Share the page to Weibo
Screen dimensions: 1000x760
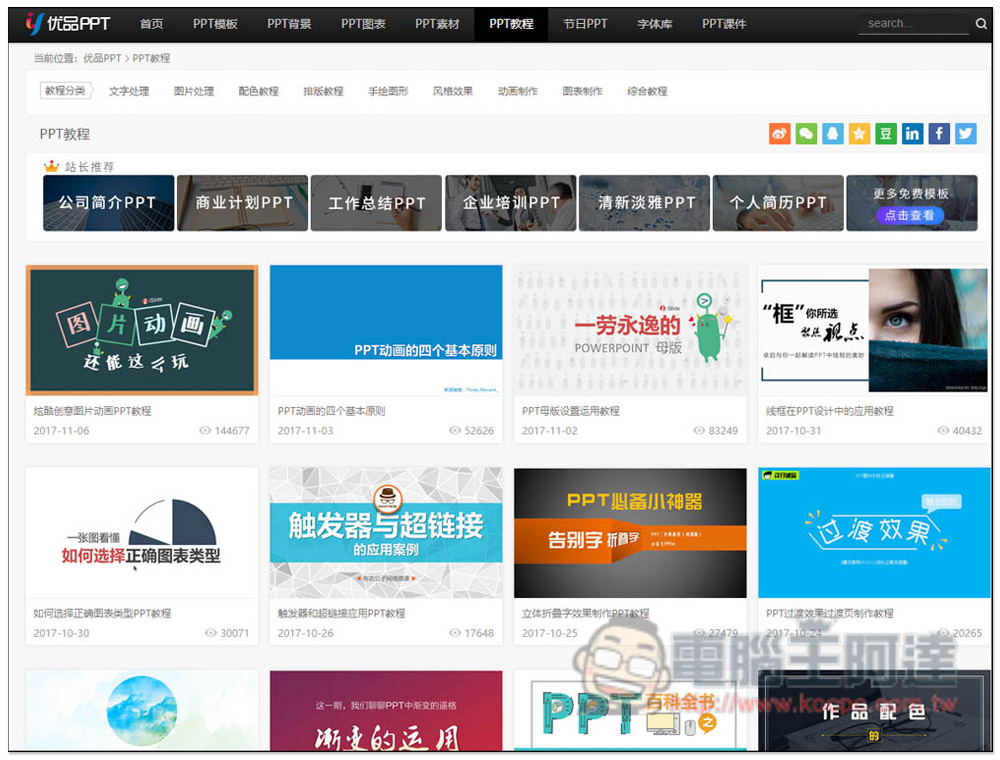pos(779,134)
